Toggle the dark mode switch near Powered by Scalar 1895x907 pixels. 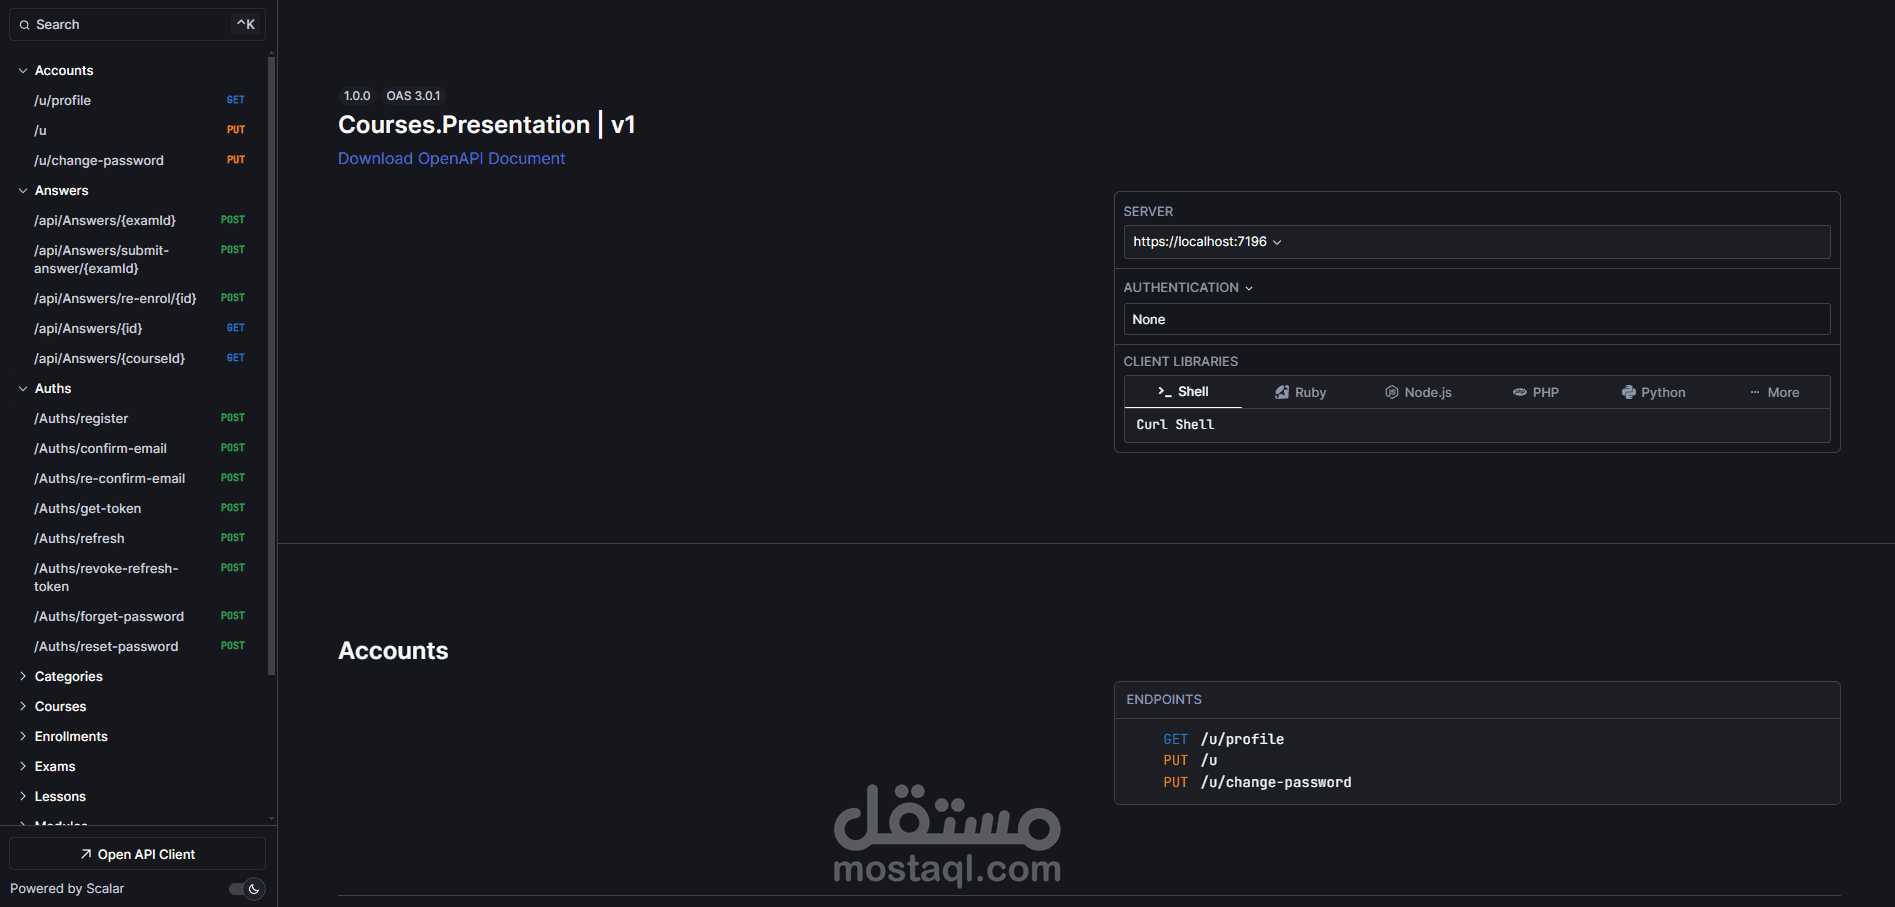242,889
